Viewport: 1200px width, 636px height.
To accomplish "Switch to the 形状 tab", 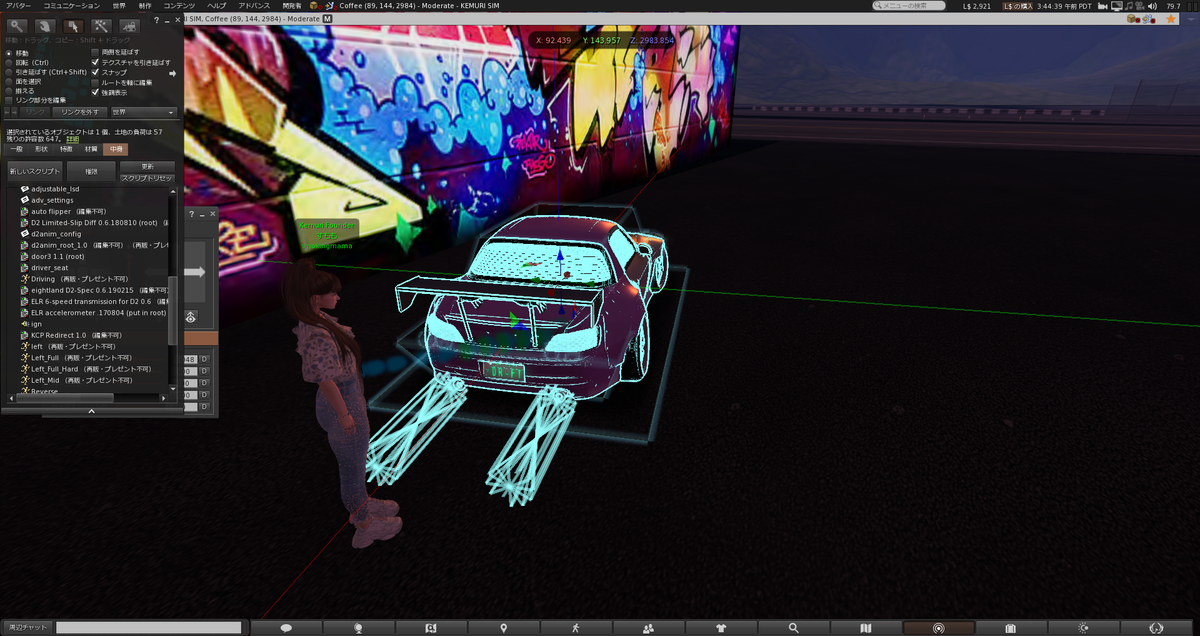I will click(x=41, y=148).
